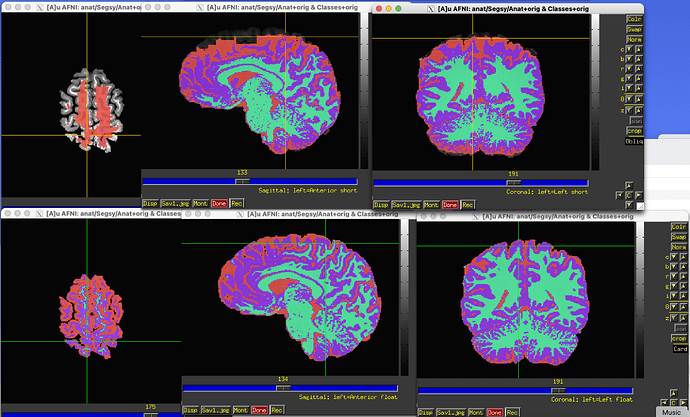Click 'z' zoom-in arrow in upper coronal window
Viewport: 690px width, 417px height.
point(639,110)
